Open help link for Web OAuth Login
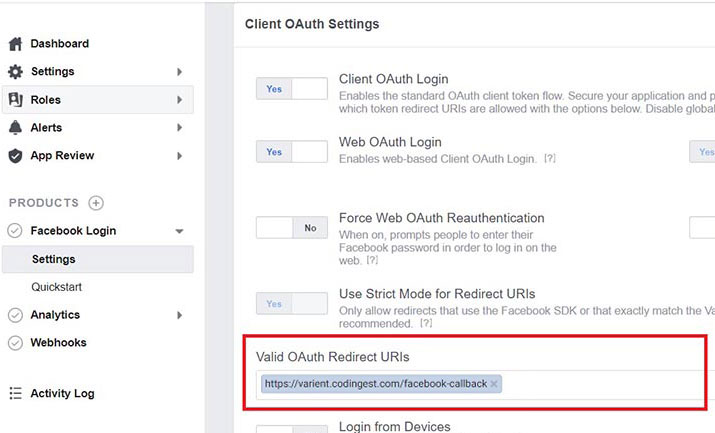 point(549,159)
